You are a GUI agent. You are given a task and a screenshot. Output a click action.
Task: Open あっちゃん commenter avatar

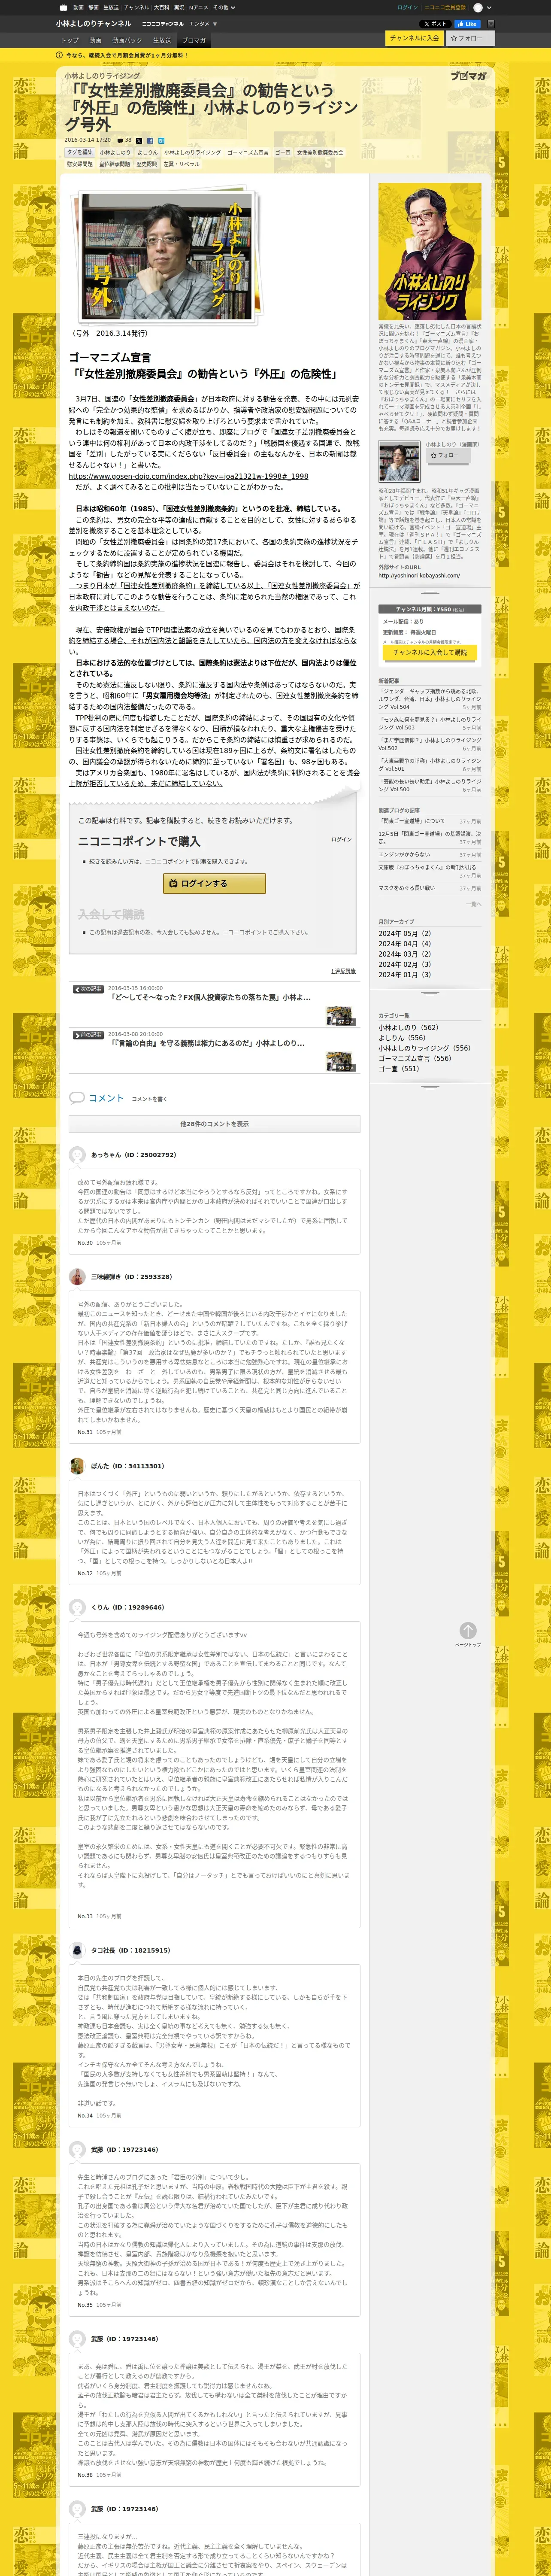tap(77, 1154)
